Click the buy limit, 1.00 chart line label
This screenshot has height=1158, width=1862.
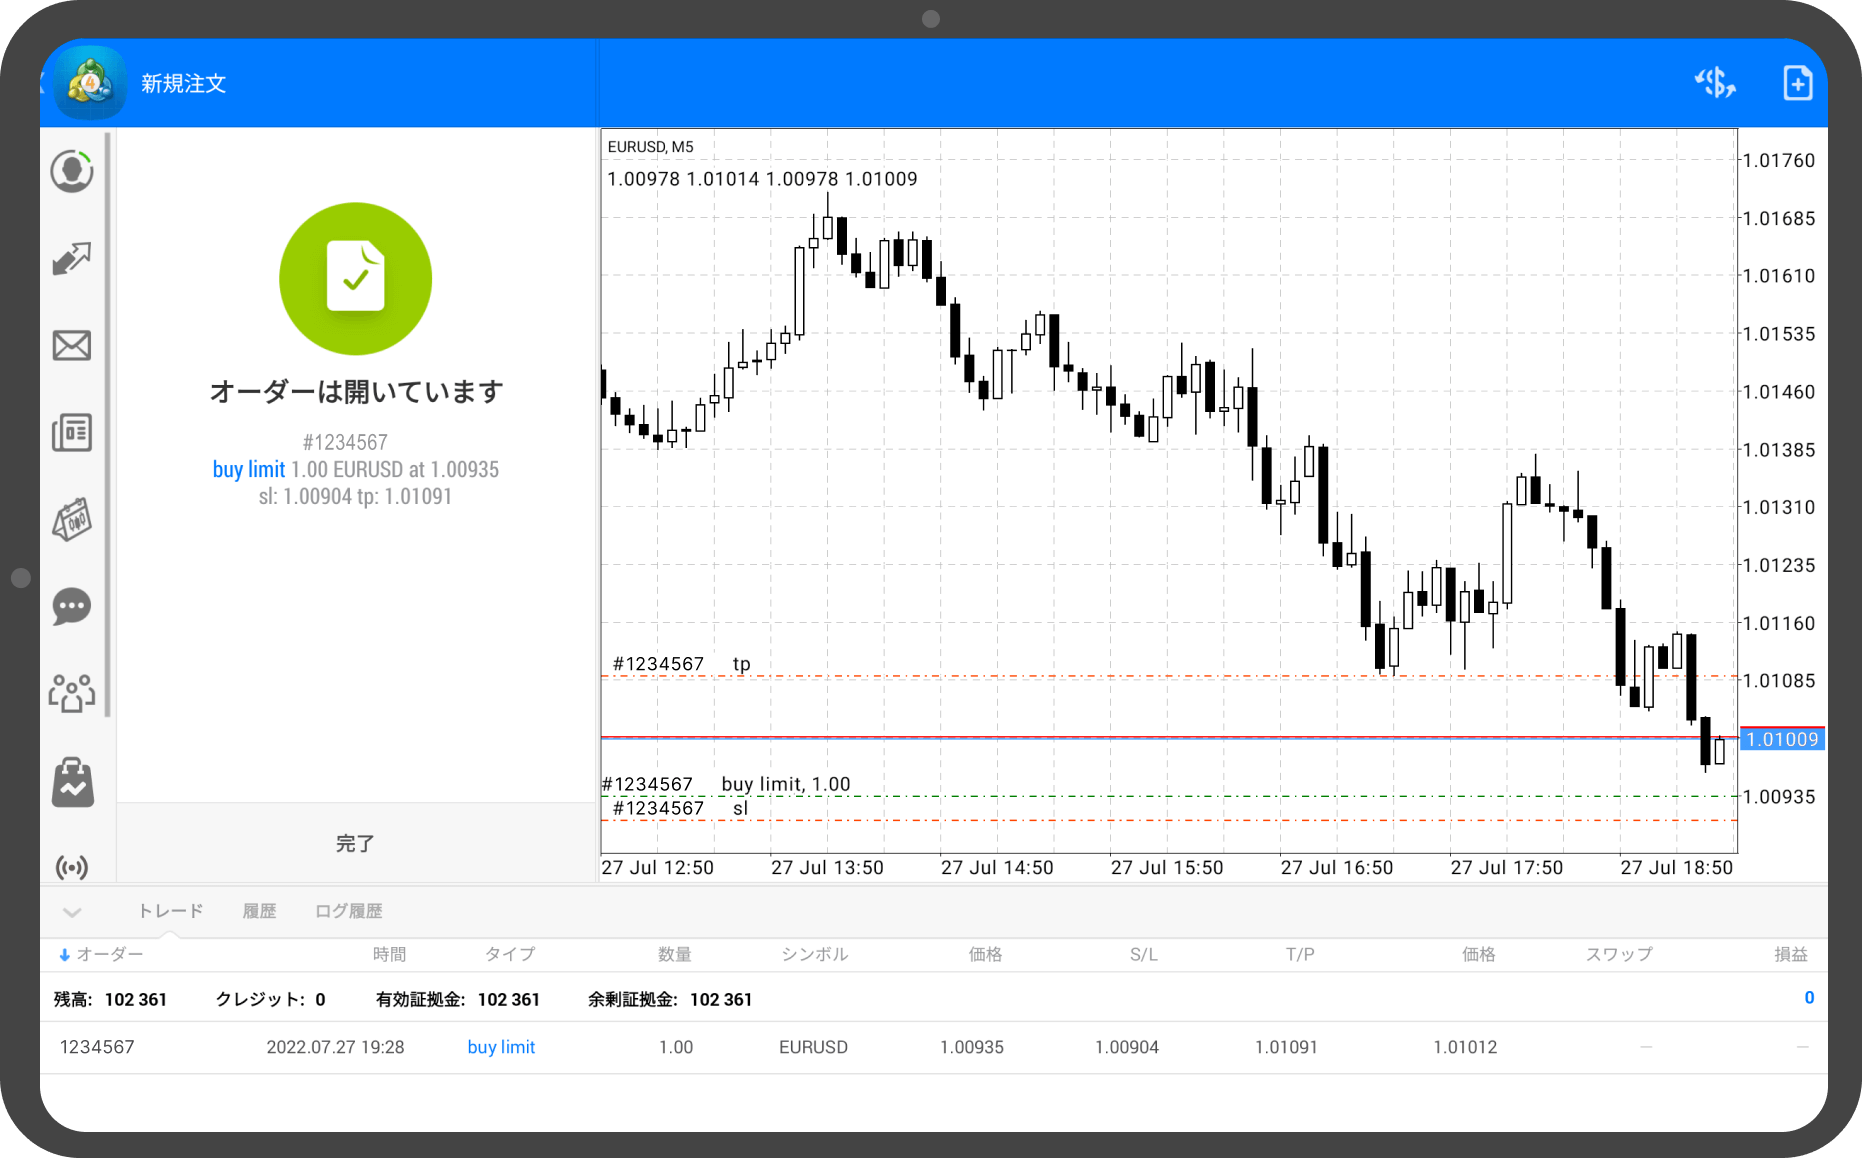point(786,784)
